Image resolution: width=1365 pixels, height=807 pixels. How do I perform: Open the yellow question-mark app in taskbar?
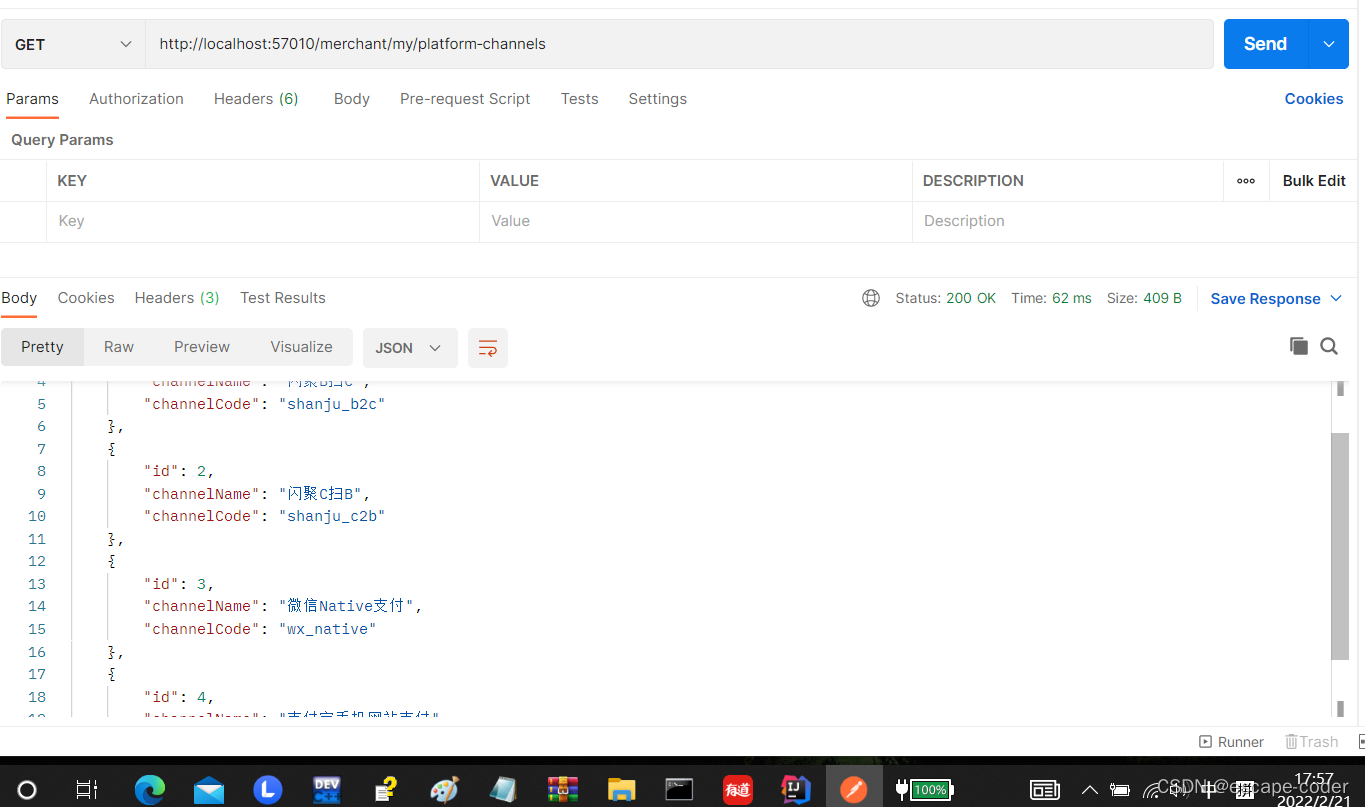click(385, 790)
